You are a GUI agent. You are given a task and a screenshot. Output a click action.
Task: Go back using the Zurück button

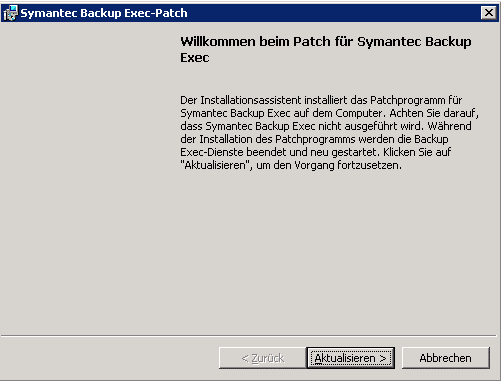(263, 358)
